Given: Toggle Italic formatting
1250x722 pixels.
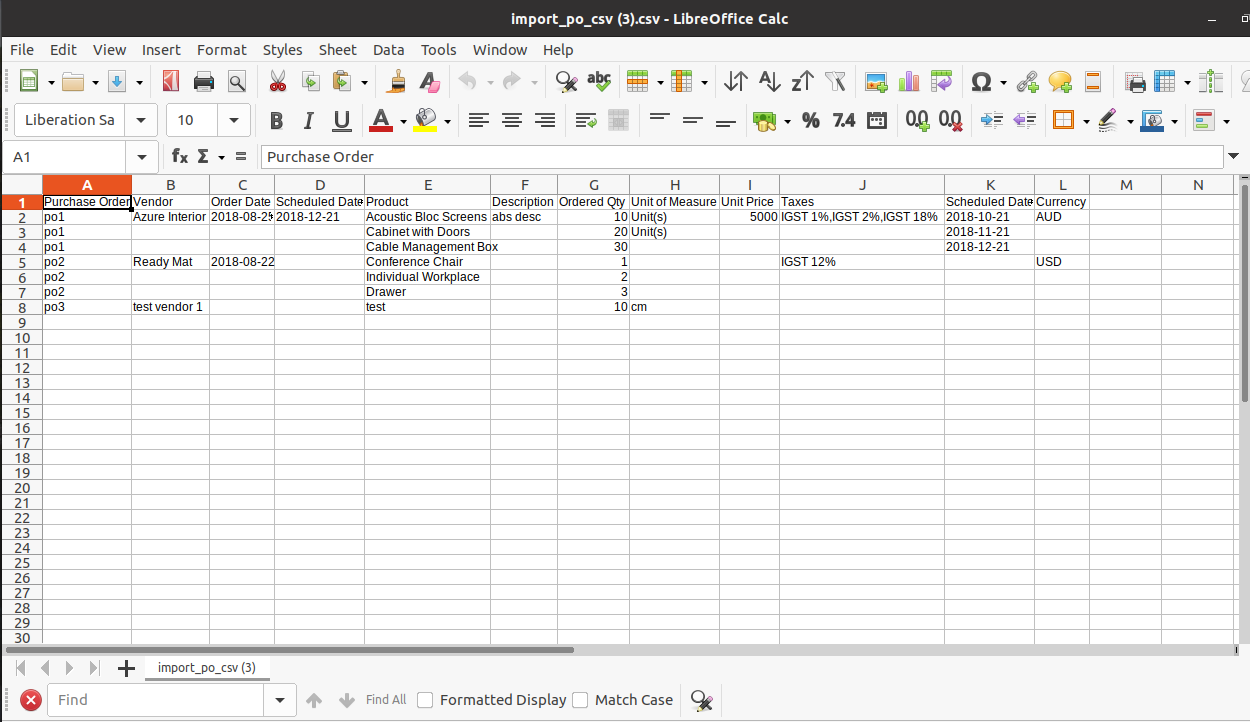Looking at the screenshot, I should pos(309,121).
